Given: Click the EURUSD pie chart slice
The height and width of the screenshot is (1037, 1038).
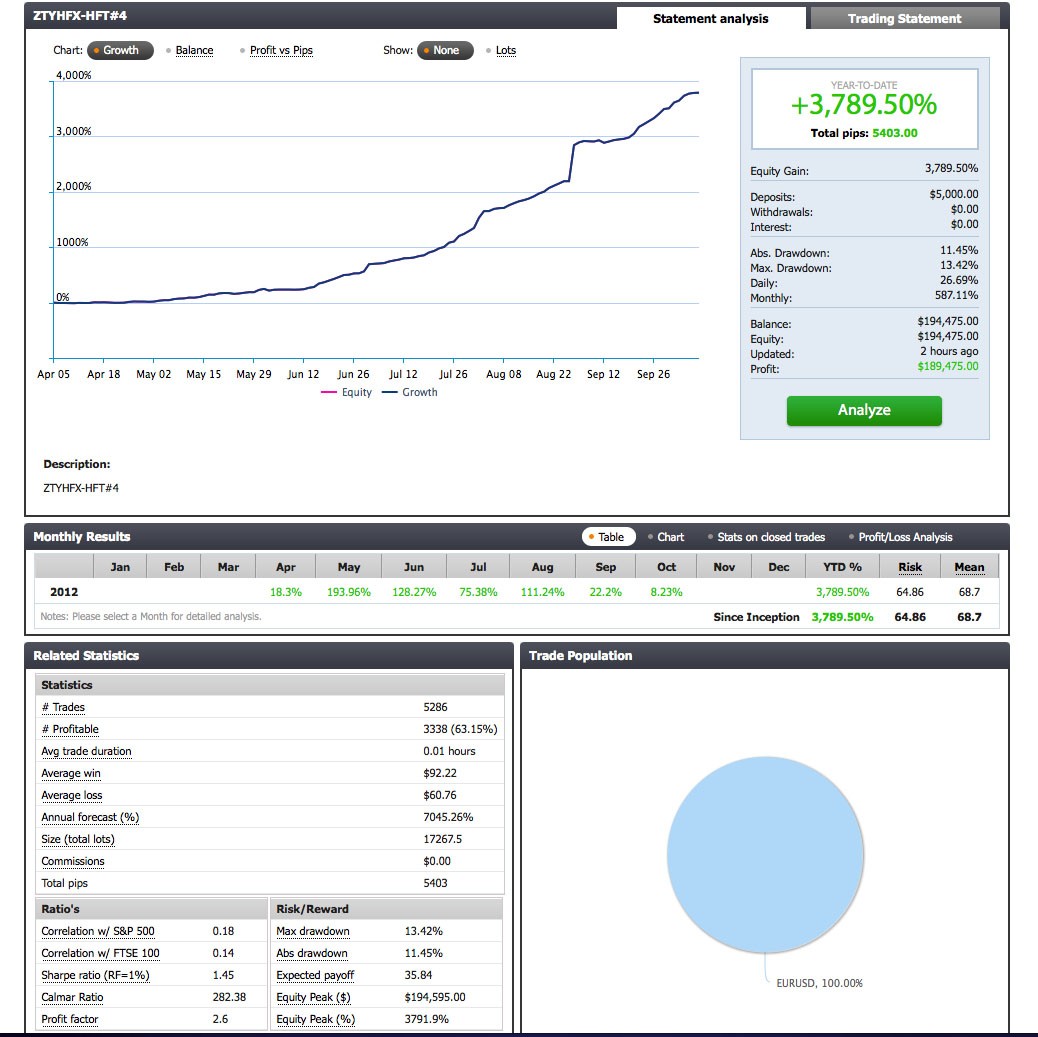Looking at the screenshot, I should point(765,855).
